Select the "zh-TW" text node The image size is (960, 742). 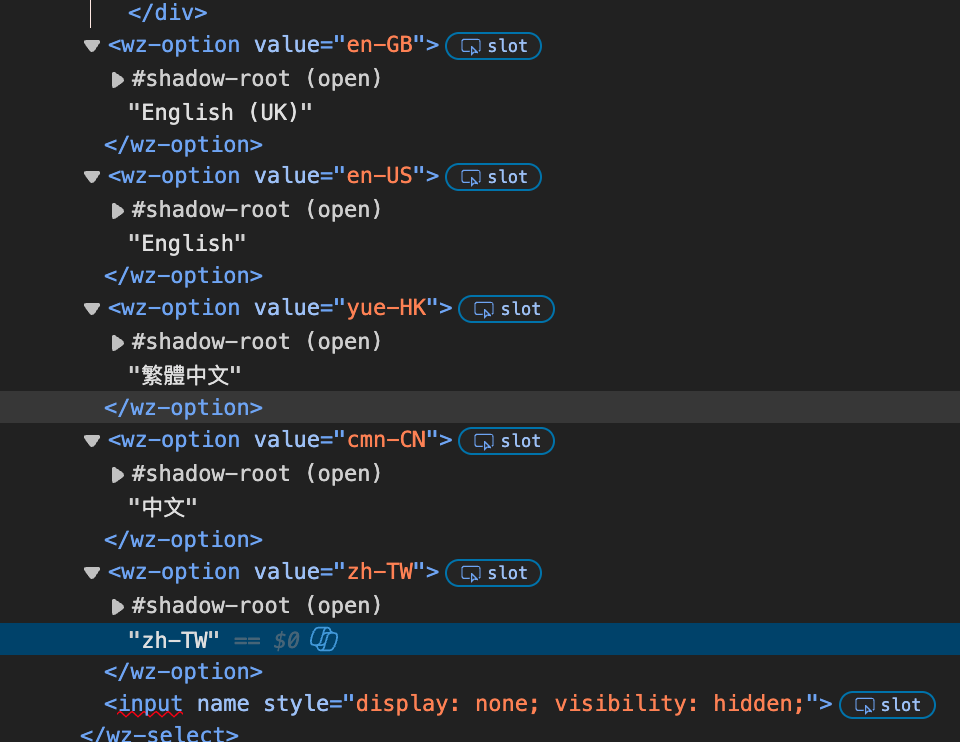[x=174, y=639]
